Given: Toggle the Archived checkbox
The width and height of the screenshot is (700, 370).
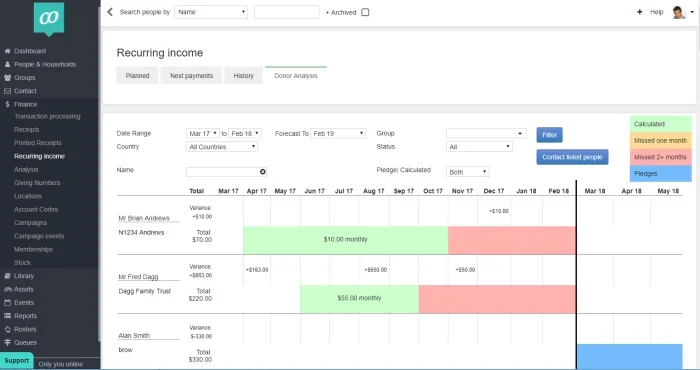Looking at the screenshot, I should [365, 12].
